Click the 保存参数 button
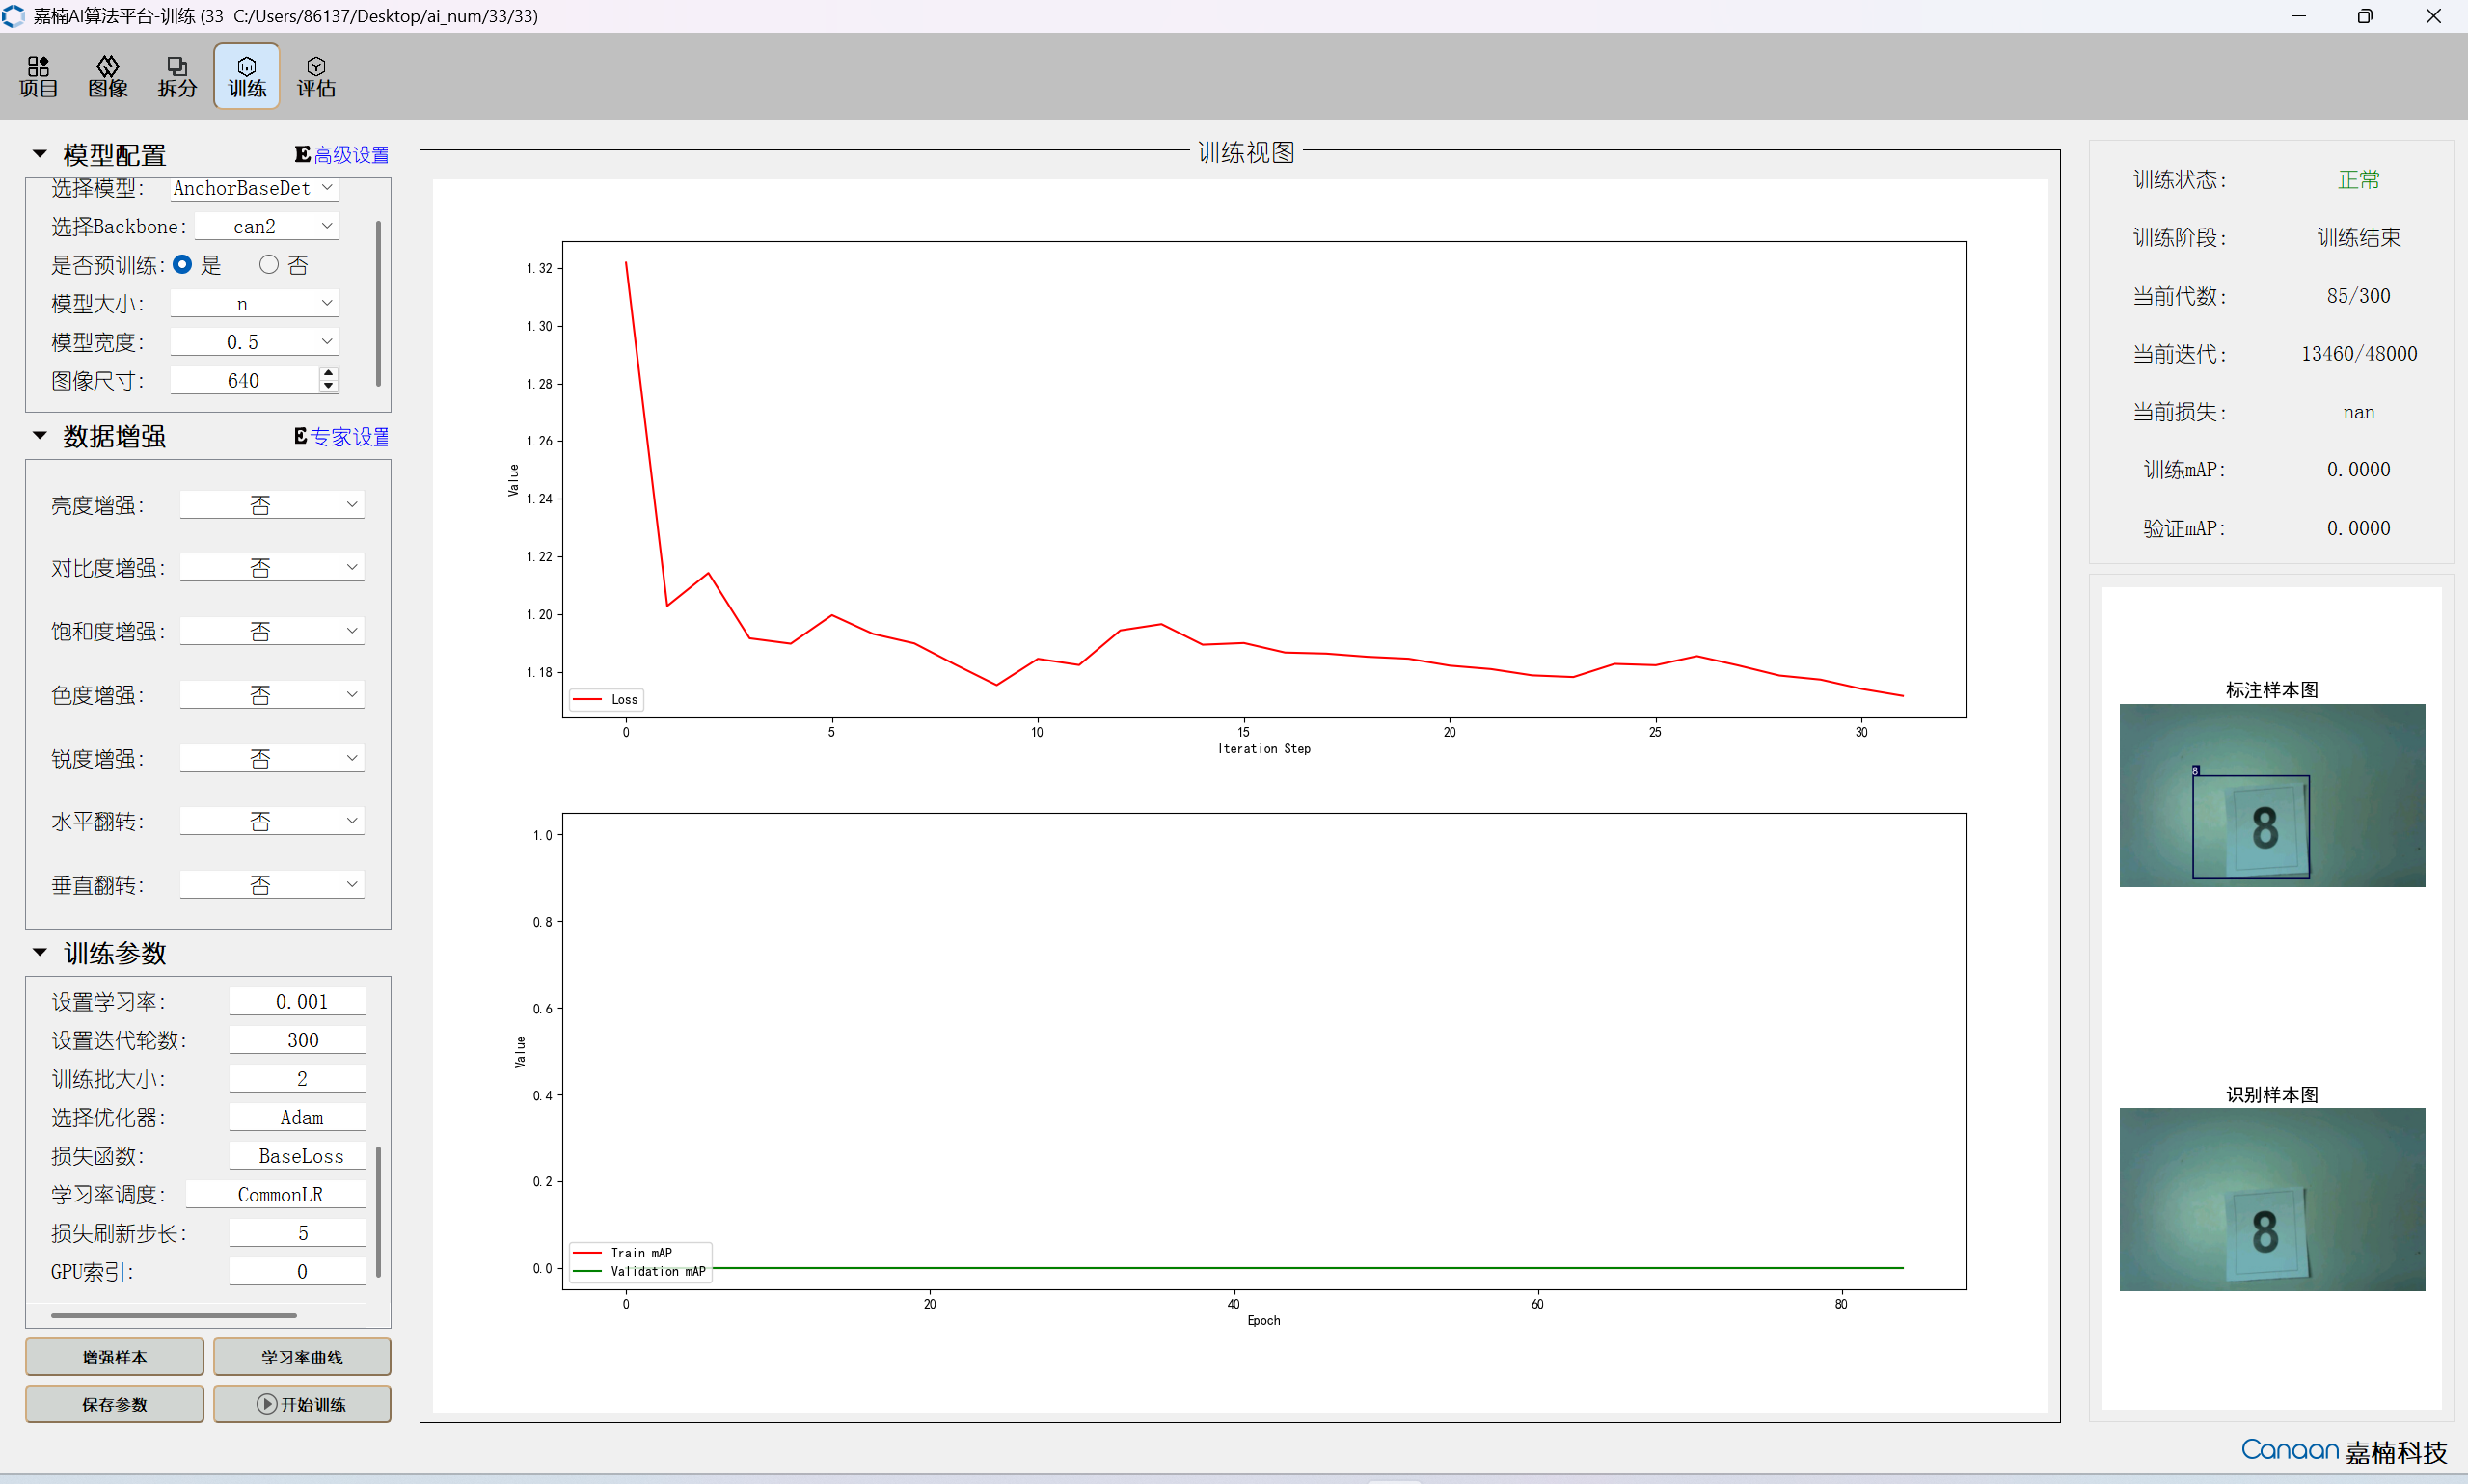The width and height of the screenshot is (2468, 1484). (114, 1404)
